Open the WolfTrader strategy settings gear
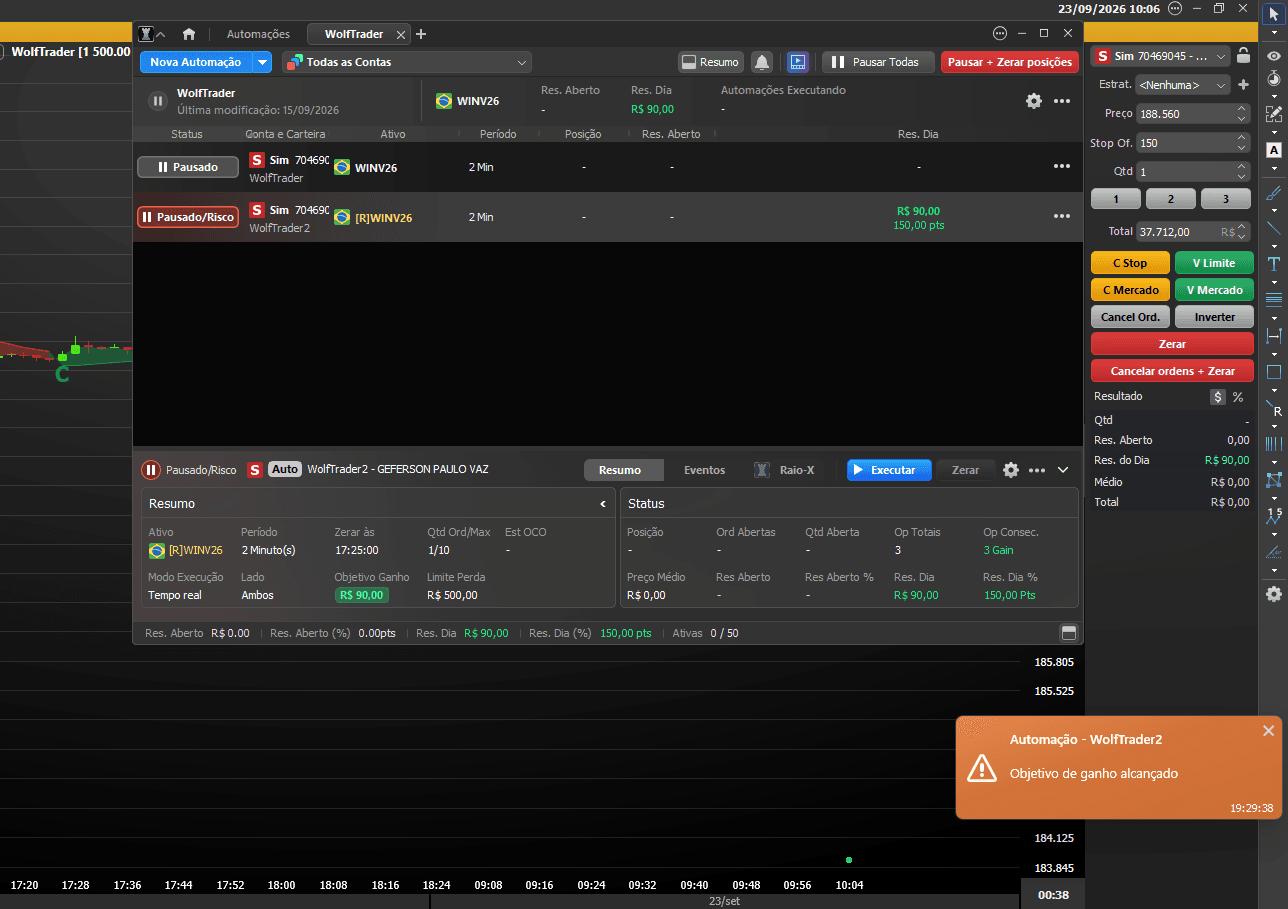 pos(1034,101)
